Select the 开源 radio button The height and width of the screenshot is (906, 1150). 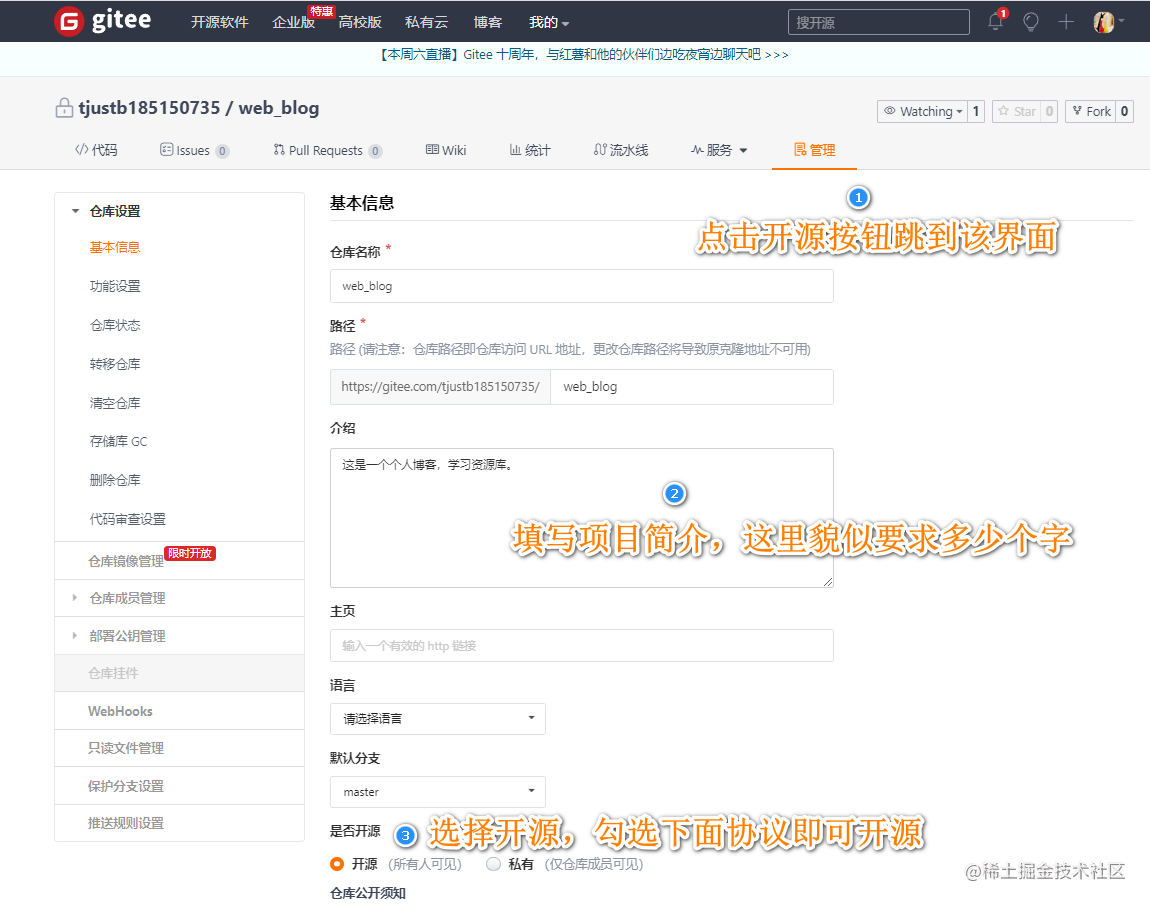337,864
